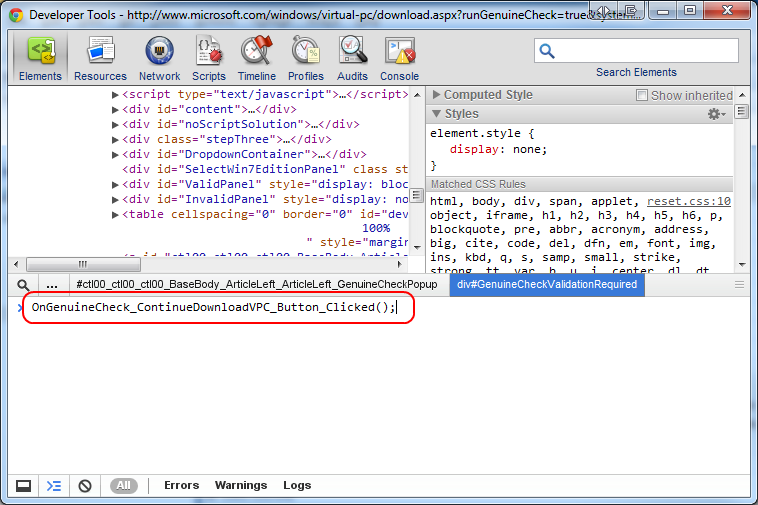Open the Network panel
Screen dimensions: 758x505
coord(160,58)
